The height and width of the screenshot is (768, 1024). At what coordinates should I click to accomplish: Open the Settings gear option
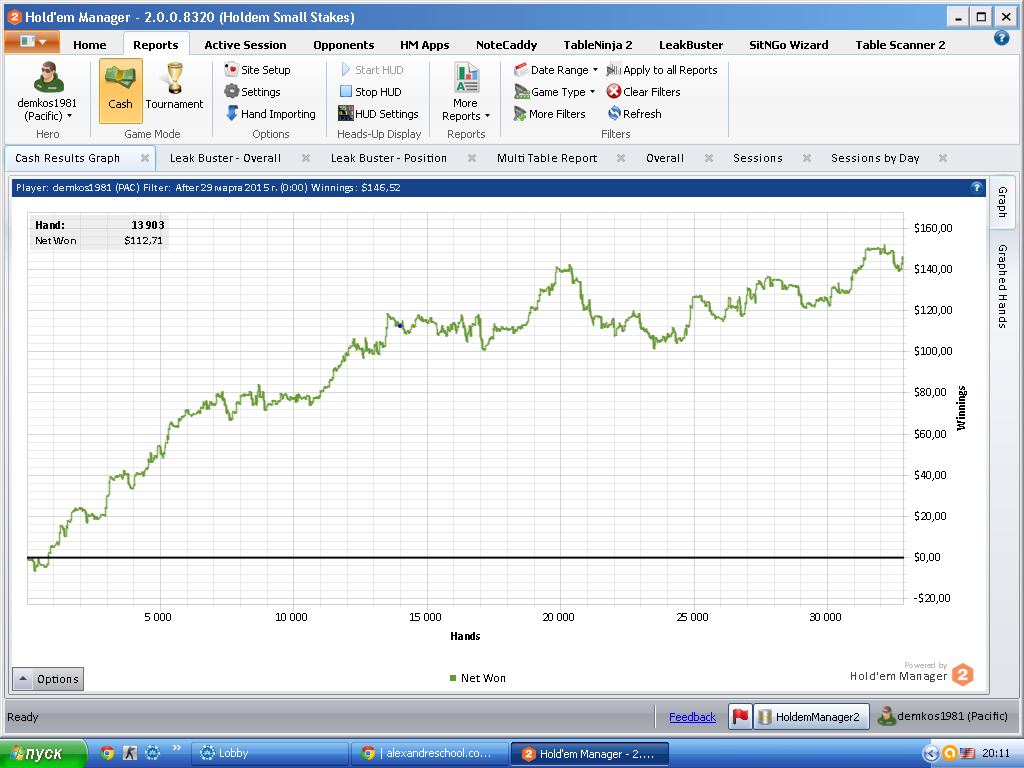[x=252, y=92]
